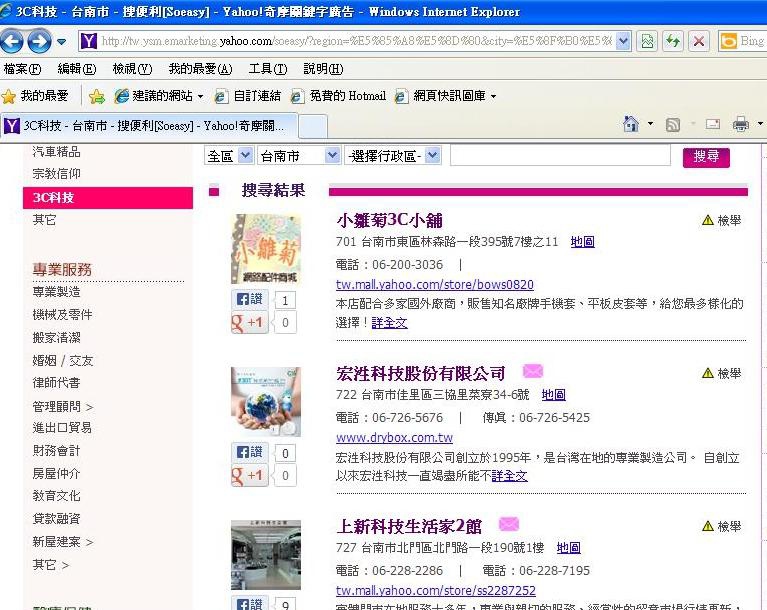767x610 pixels.
Task: Select 汽車精品 category in sidebar
Action: (56, 152)
